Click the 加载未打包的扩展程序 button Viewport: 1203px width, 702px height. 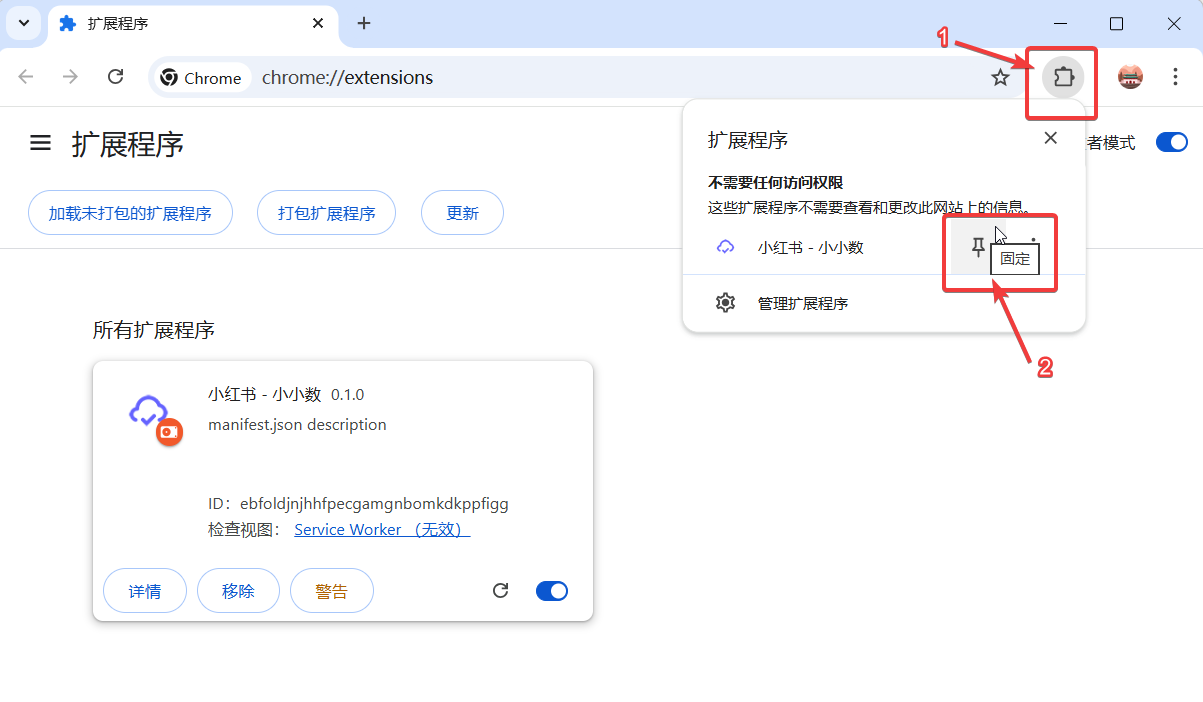coord(130,212)
